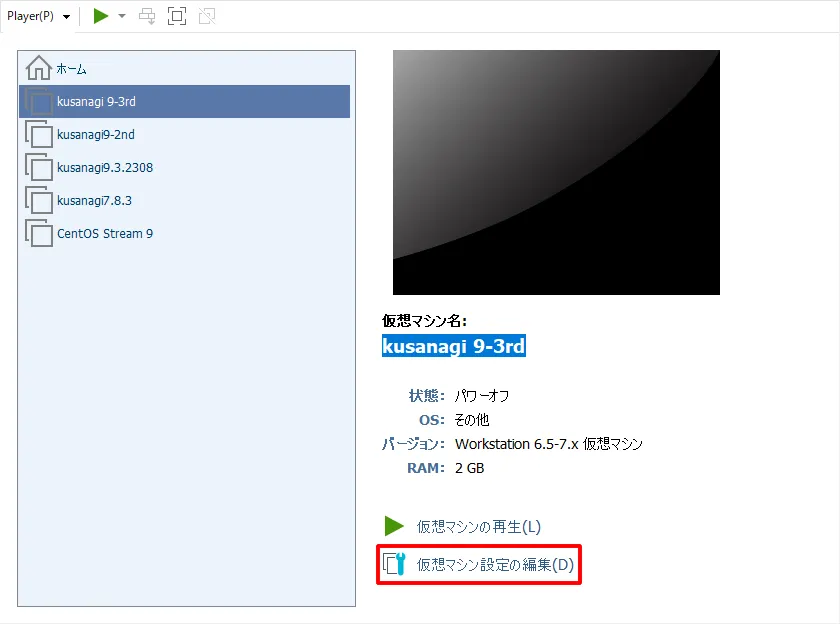Click the VM icon next to CentOS Stream 9
This screenshot has height=624, width=840.
[x=39, y=233]
